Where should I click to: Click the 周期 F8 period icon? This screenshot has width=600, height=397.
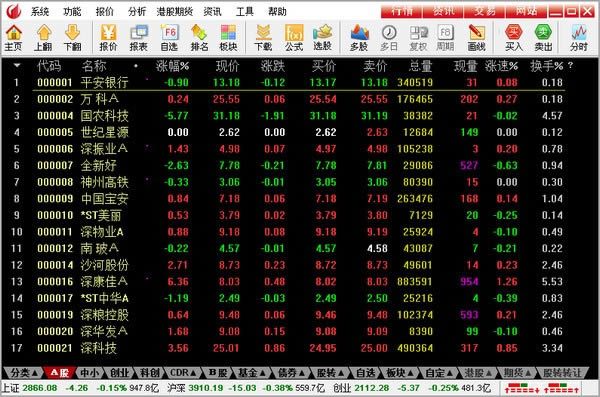[x=445, y=38]
